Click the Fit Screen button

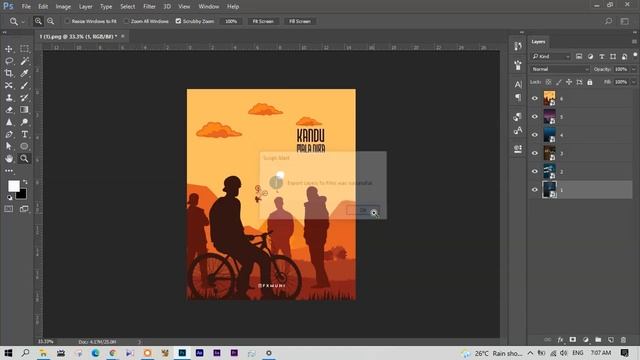pyautogui.click(x=263, y=21)
